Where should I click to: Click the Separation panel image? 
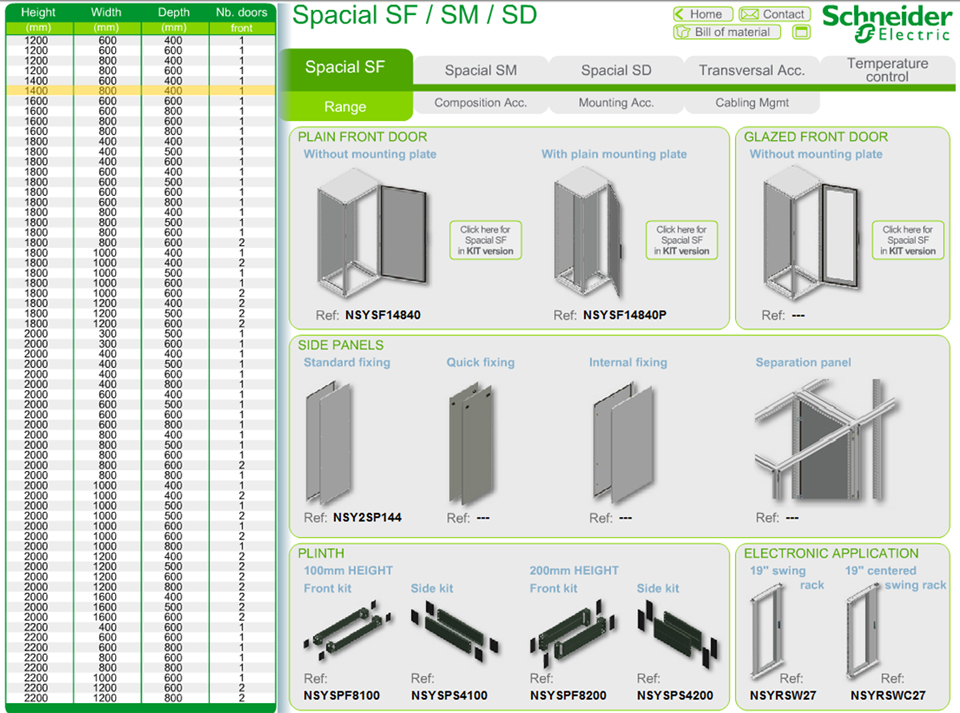click(825, 439)
